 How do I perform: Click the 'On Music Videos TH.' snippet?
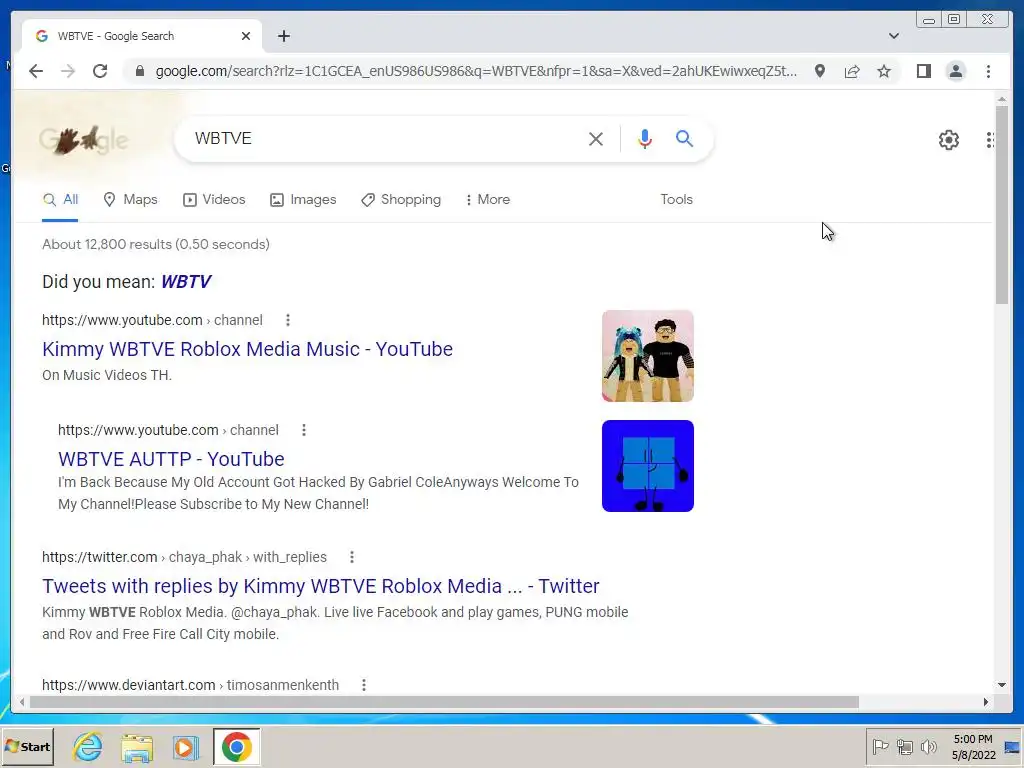pyautogui.click(x=106, y=376)
